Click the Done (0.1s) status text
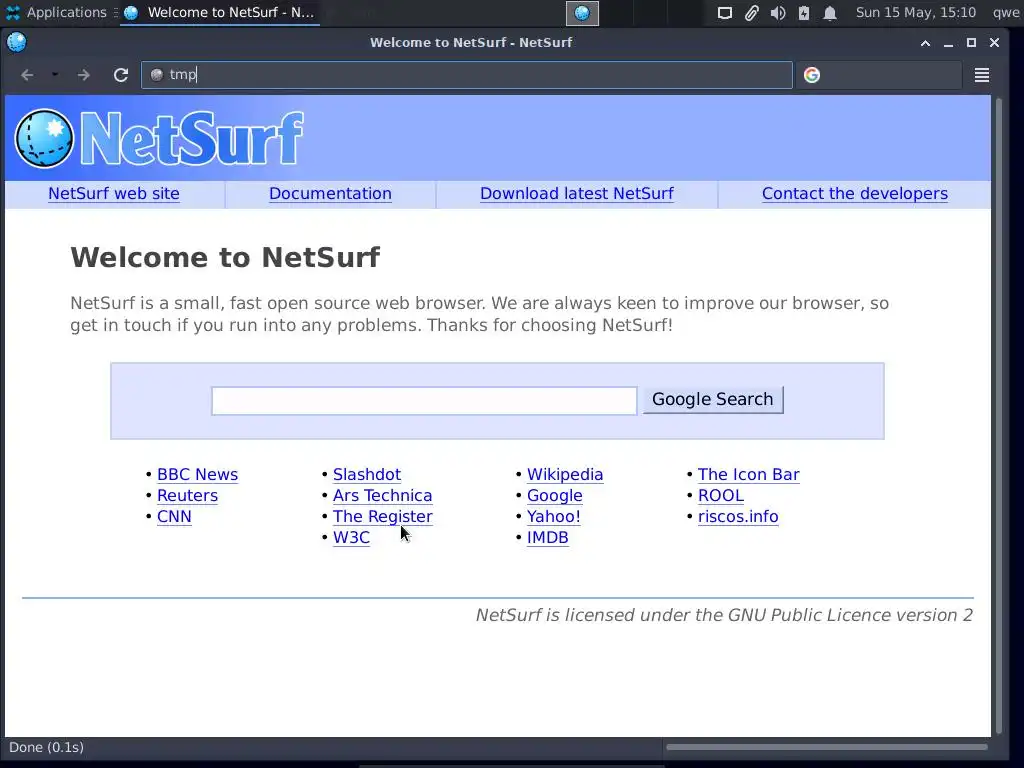Viewport: 1024px width, 768px height. click(46, 747)
